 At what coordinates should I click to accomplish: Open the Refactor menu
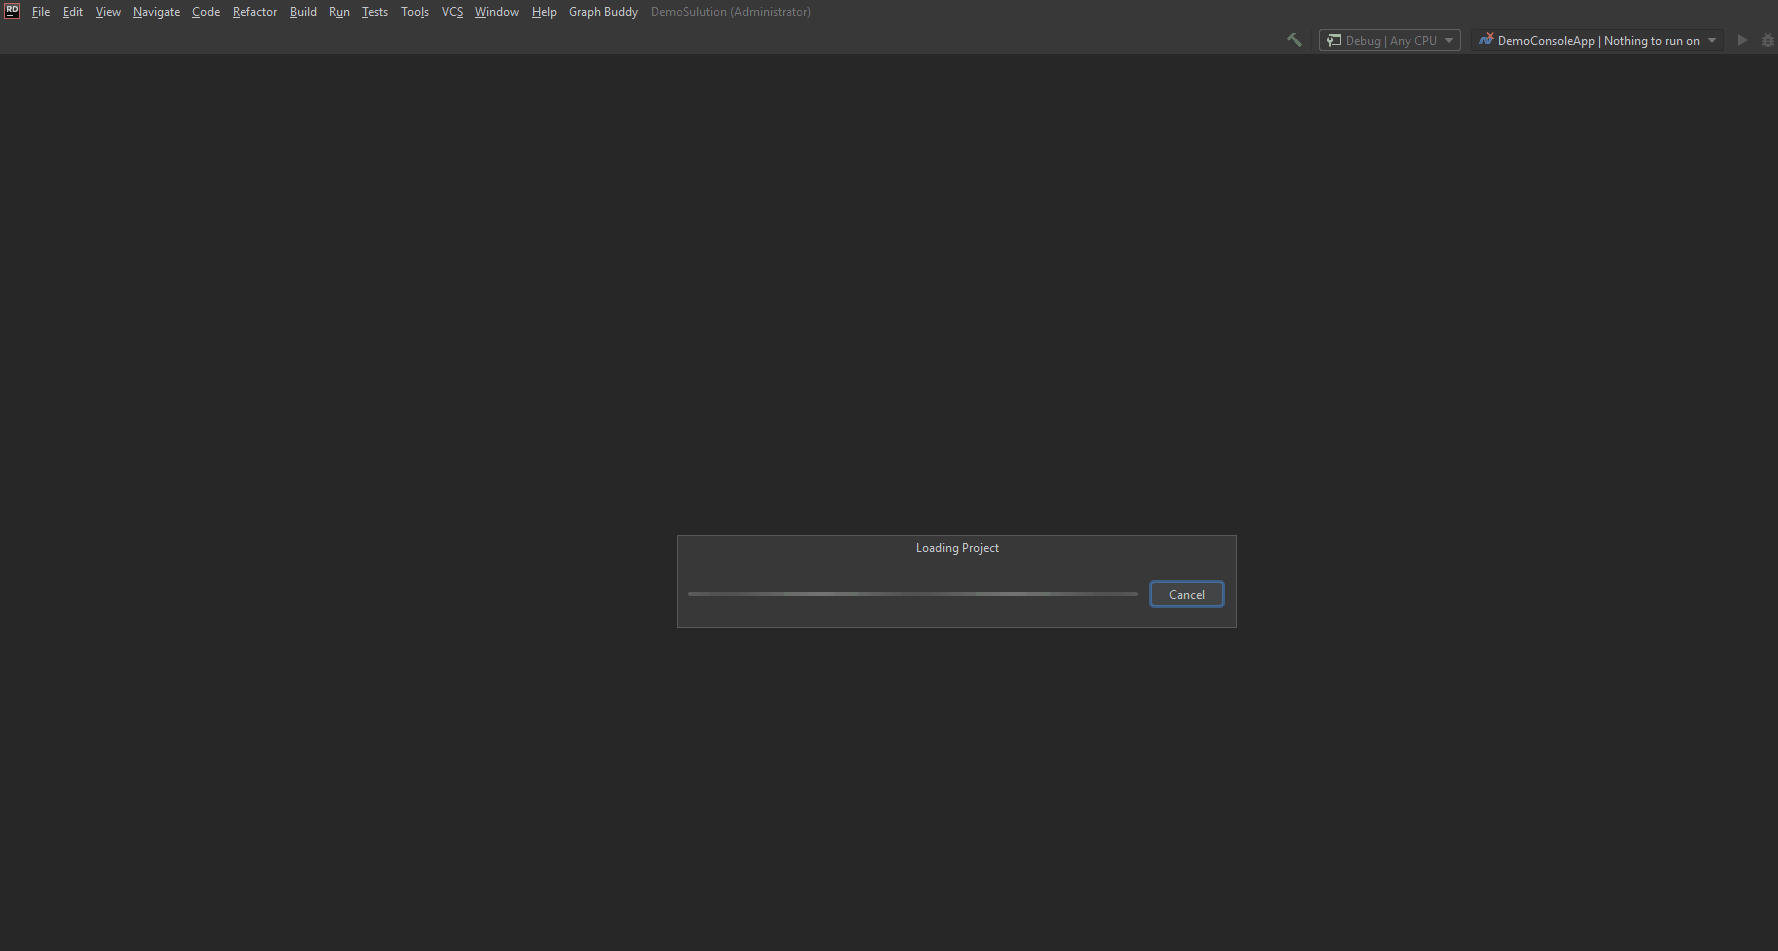pyautogui.click(x=254, y=11)
